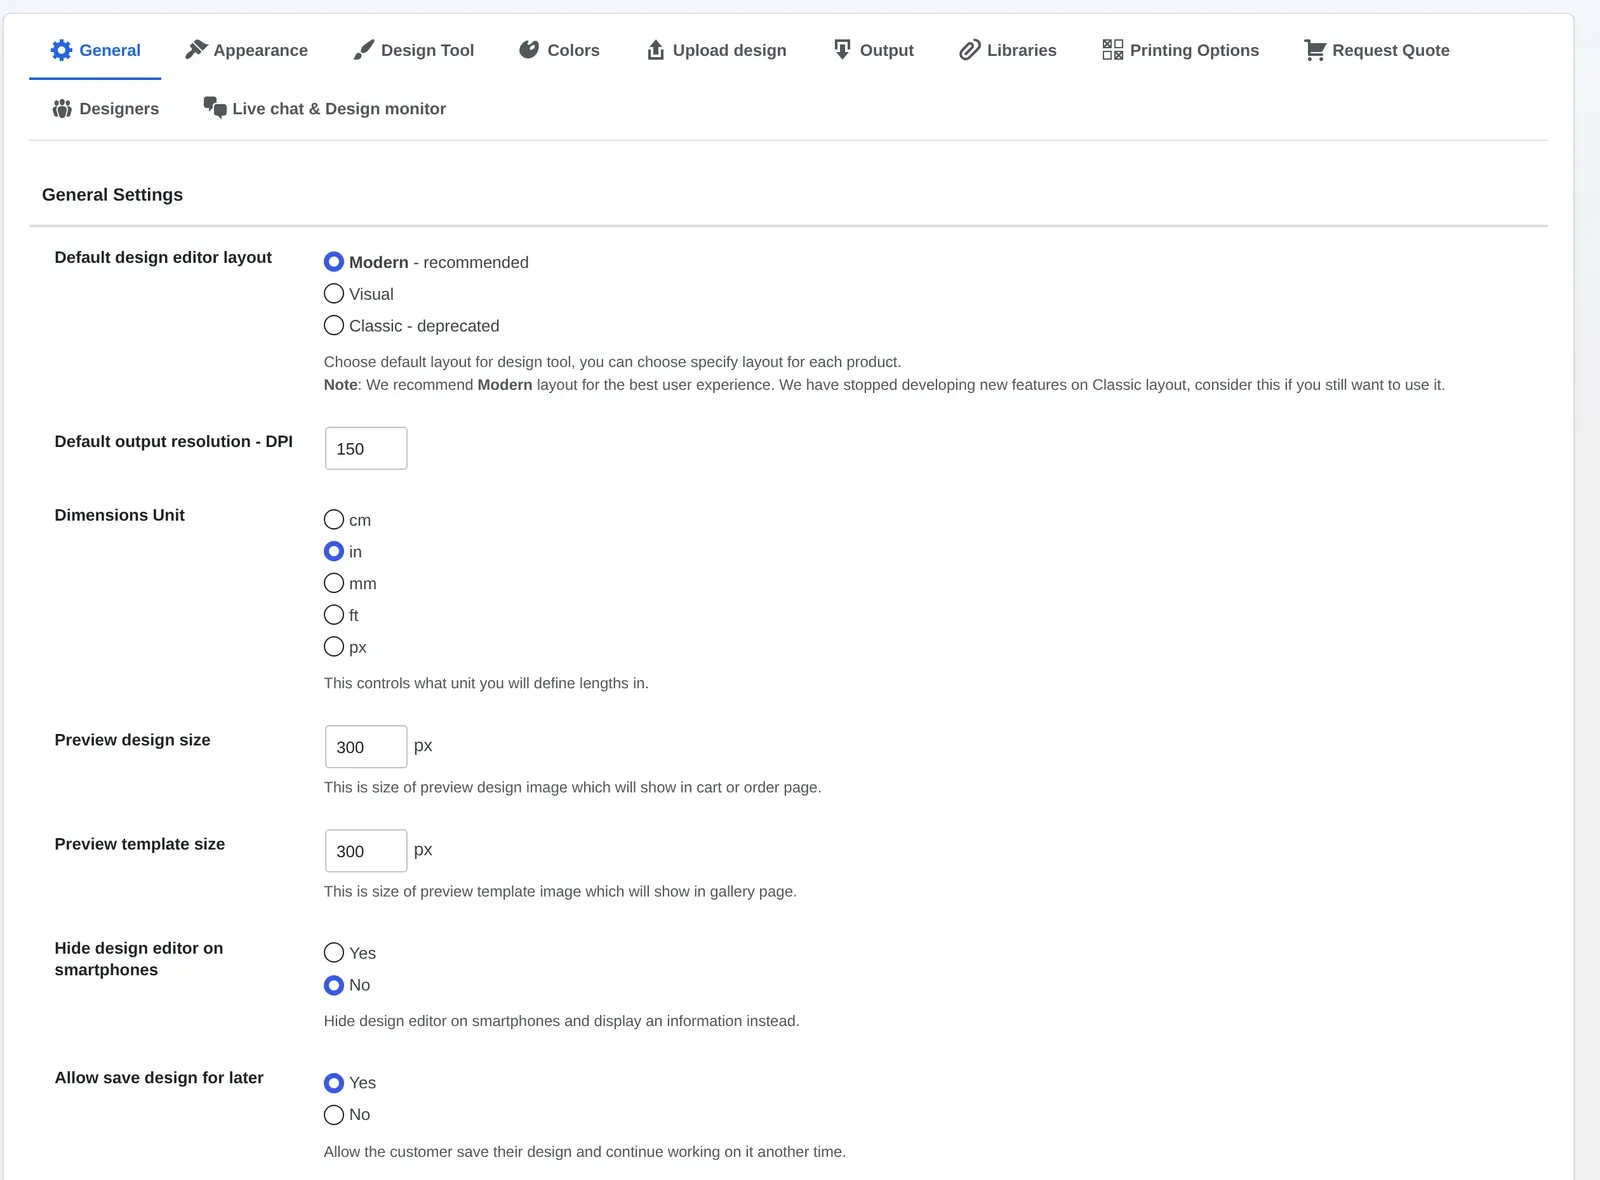1600x1180 pixels.
Task: Select No for hide editor on smartphones
Action: point(334,985)
